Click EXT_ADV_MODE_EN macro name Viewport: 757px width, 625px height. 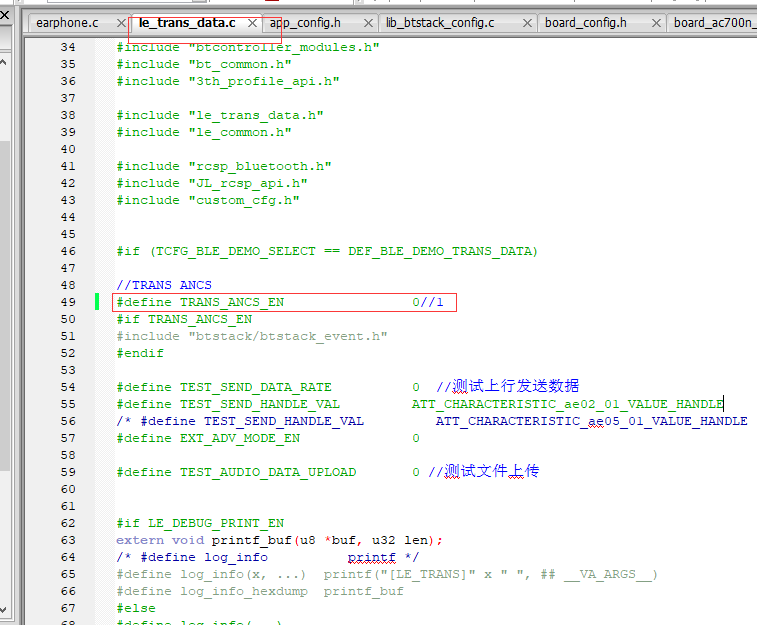pos(240,439)
